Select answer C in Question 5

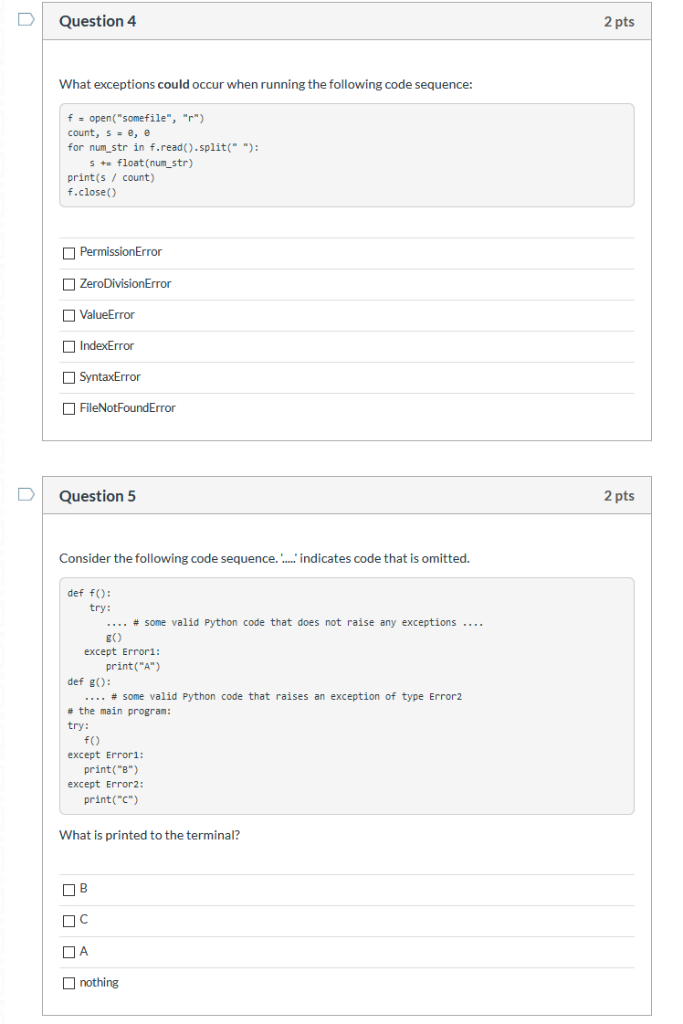coord(68,919)
